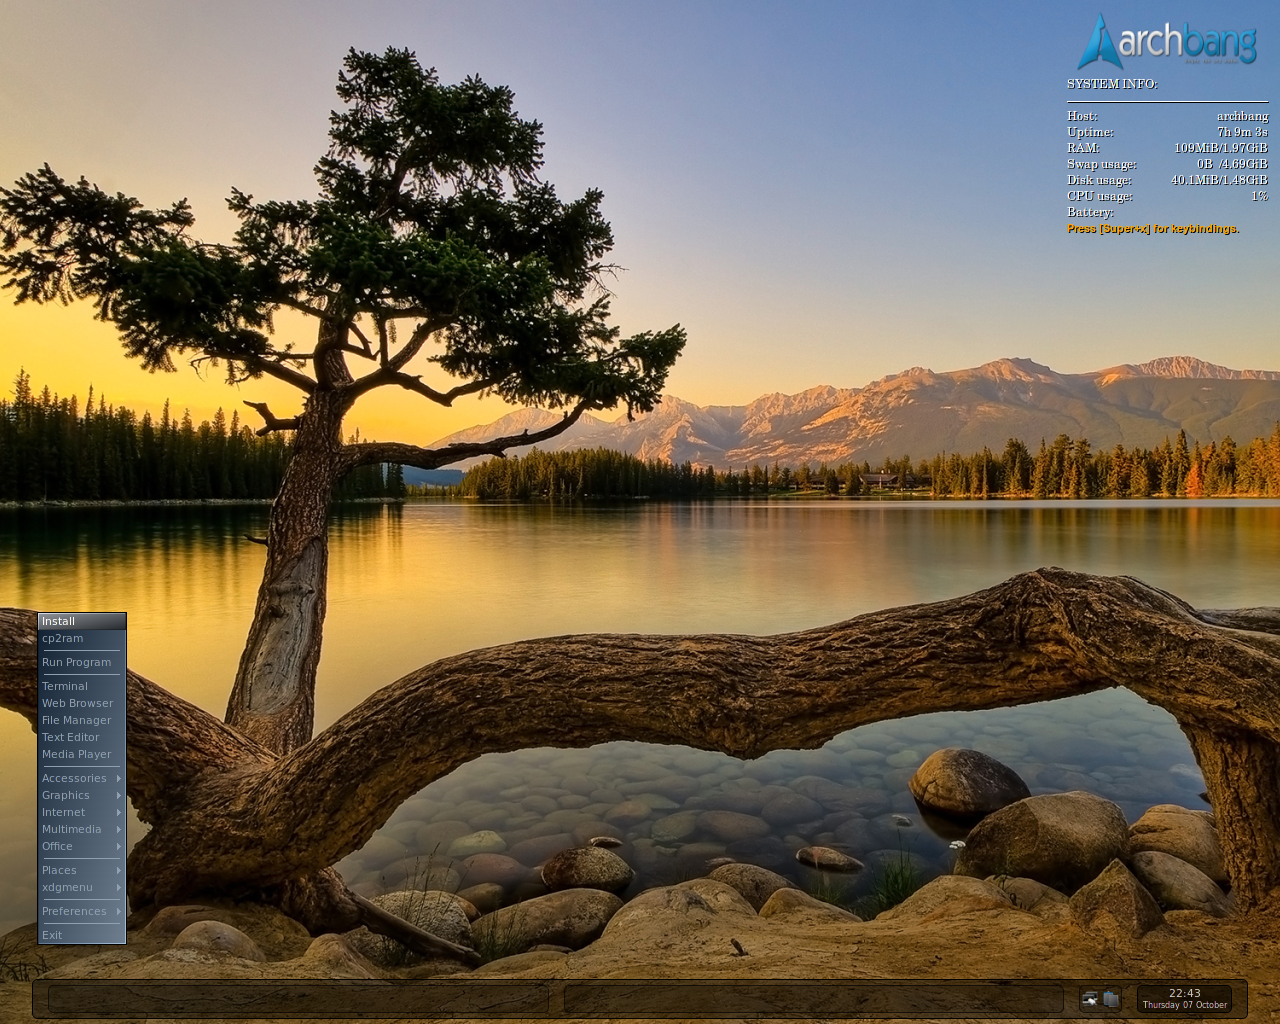Expand the Preferences submenu

click(82, 911)
